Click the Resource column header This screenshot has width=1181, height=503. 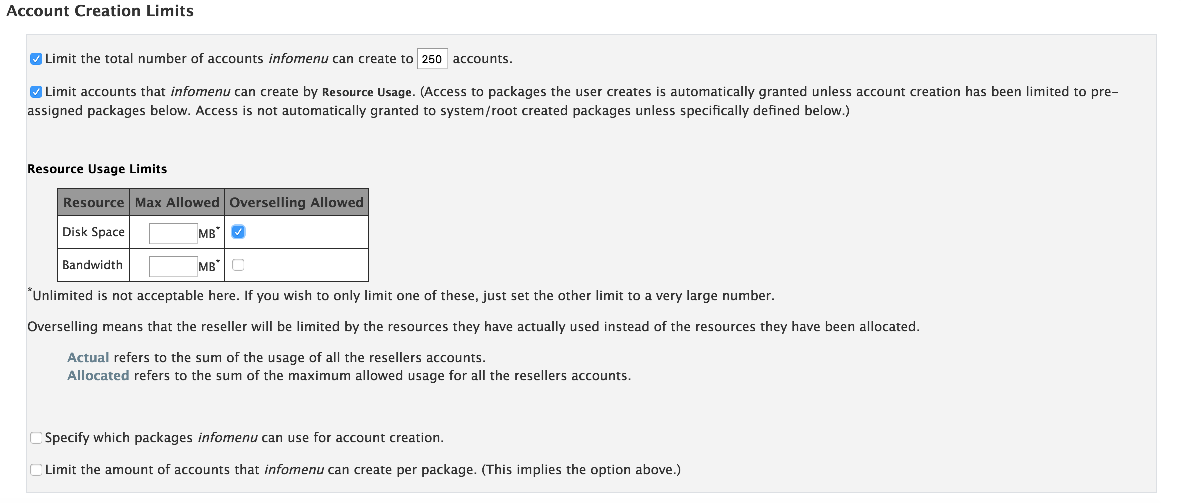pyautogui.click(x=93, y=203)
